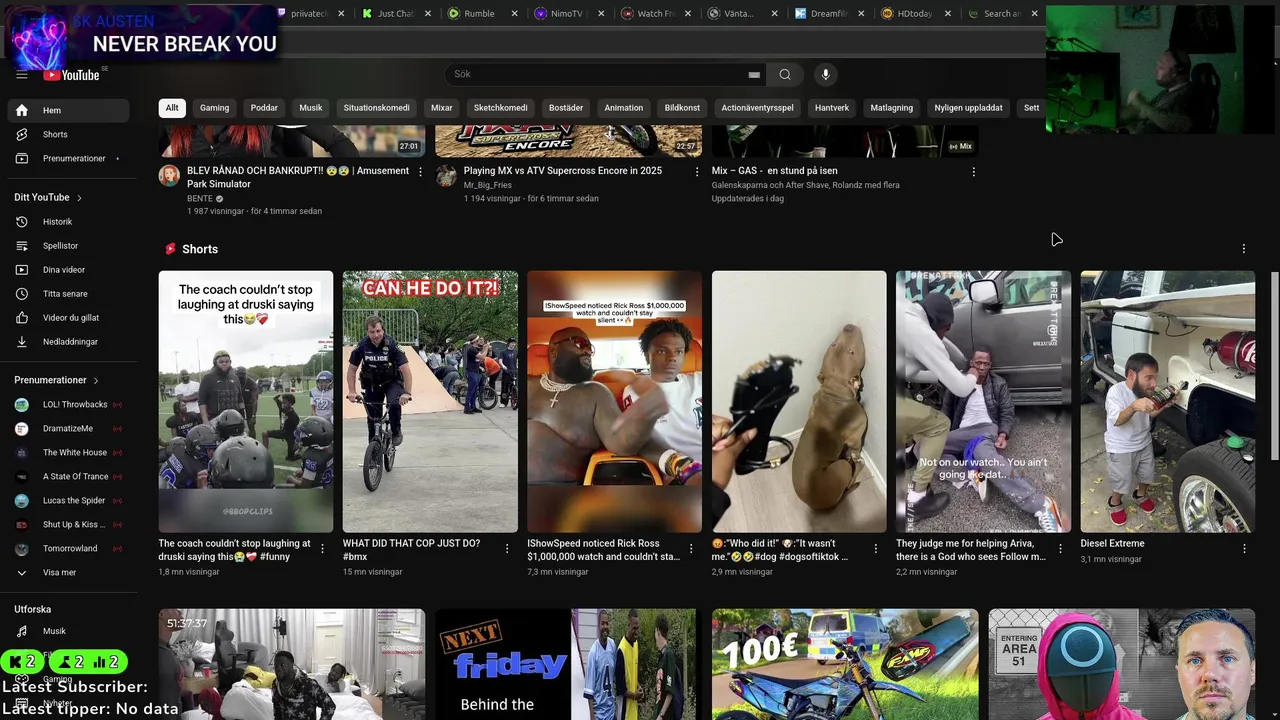This screenshot has width=1280, height=720.
Task: Expand Visa mer subscriptions
Action: 67,573
